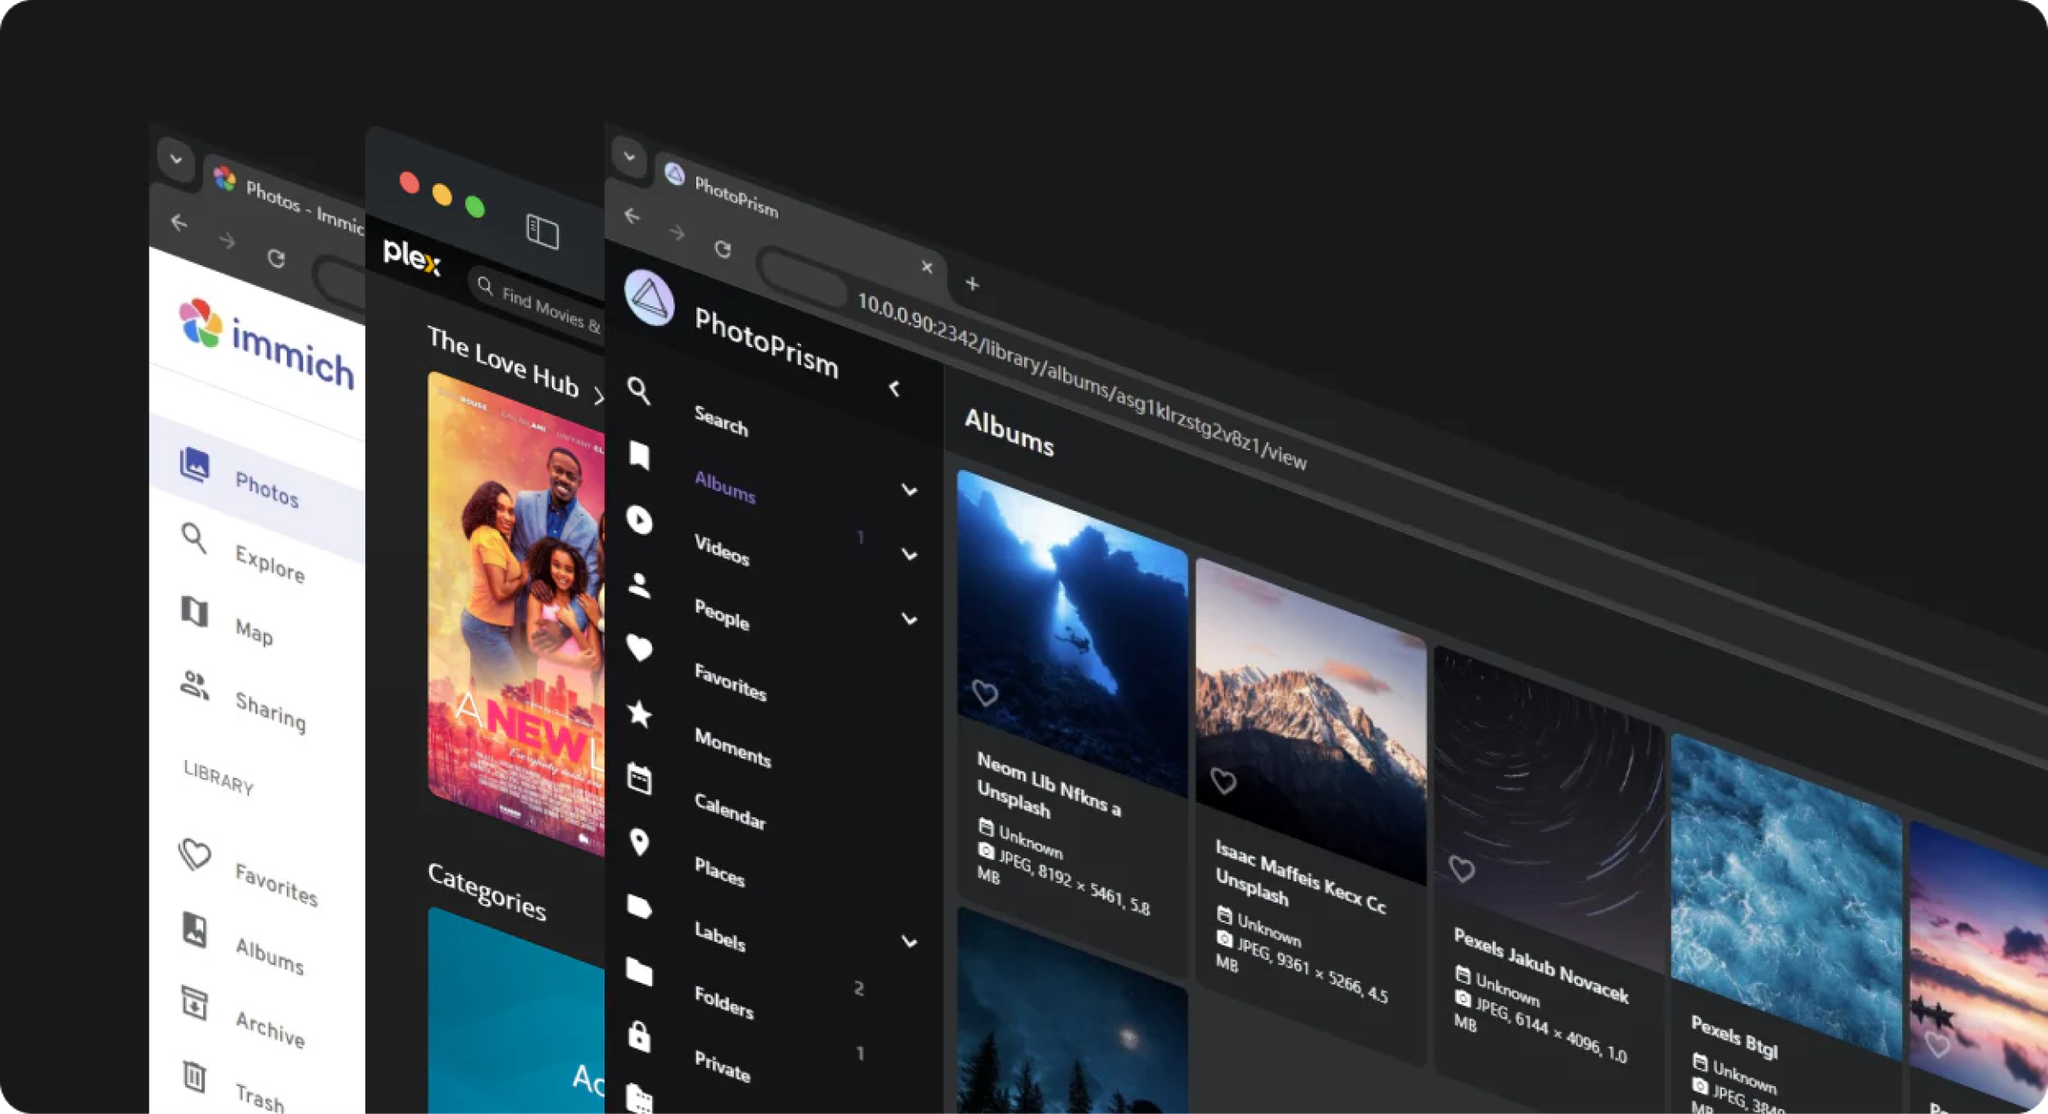Expand the Videos submenu chevron
Image resolution: width=2048 pixels, height=1114 pixels.
pyautogui.click(x=908, y=554)
